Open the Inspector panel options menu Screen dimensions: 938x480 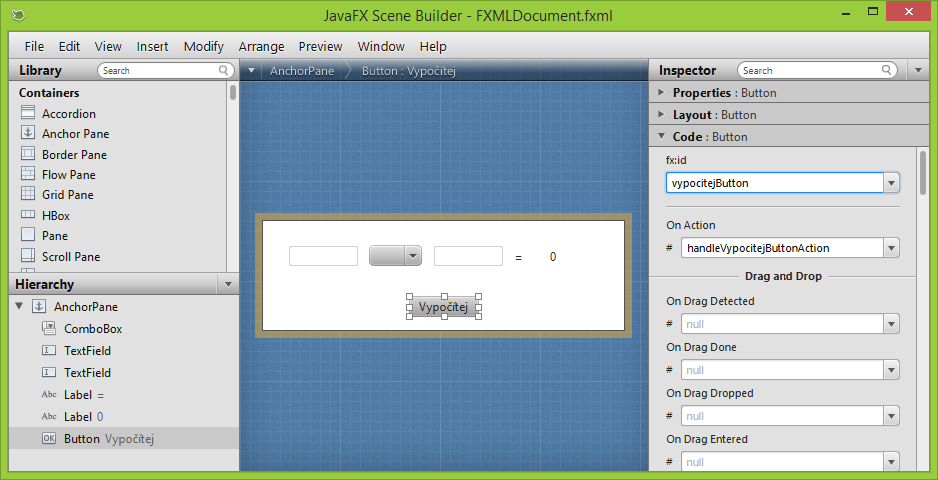coord(918,70)
